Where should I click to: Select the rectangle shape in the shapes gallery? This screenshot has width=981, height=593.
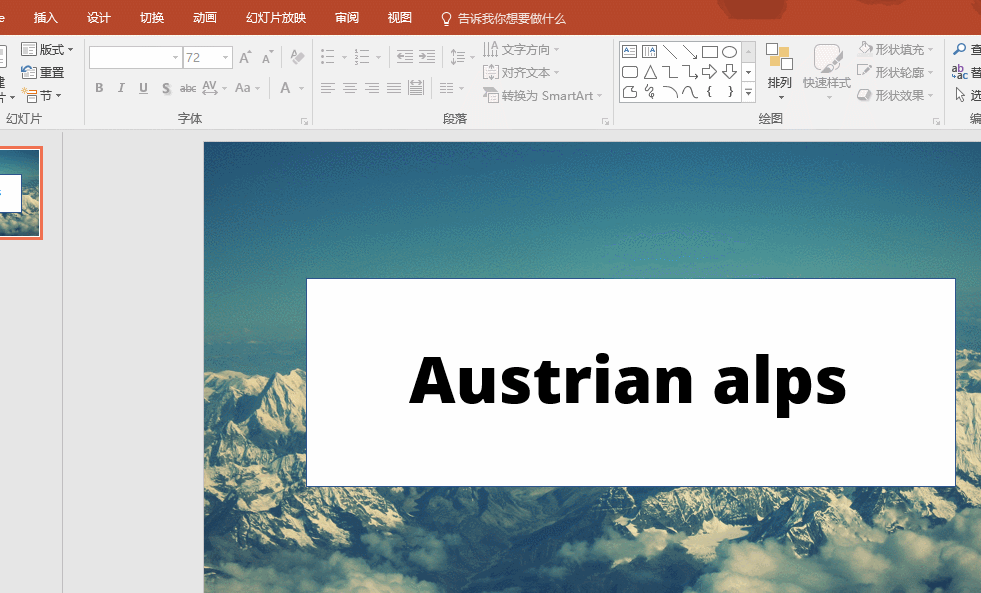[x=709, y=52]
